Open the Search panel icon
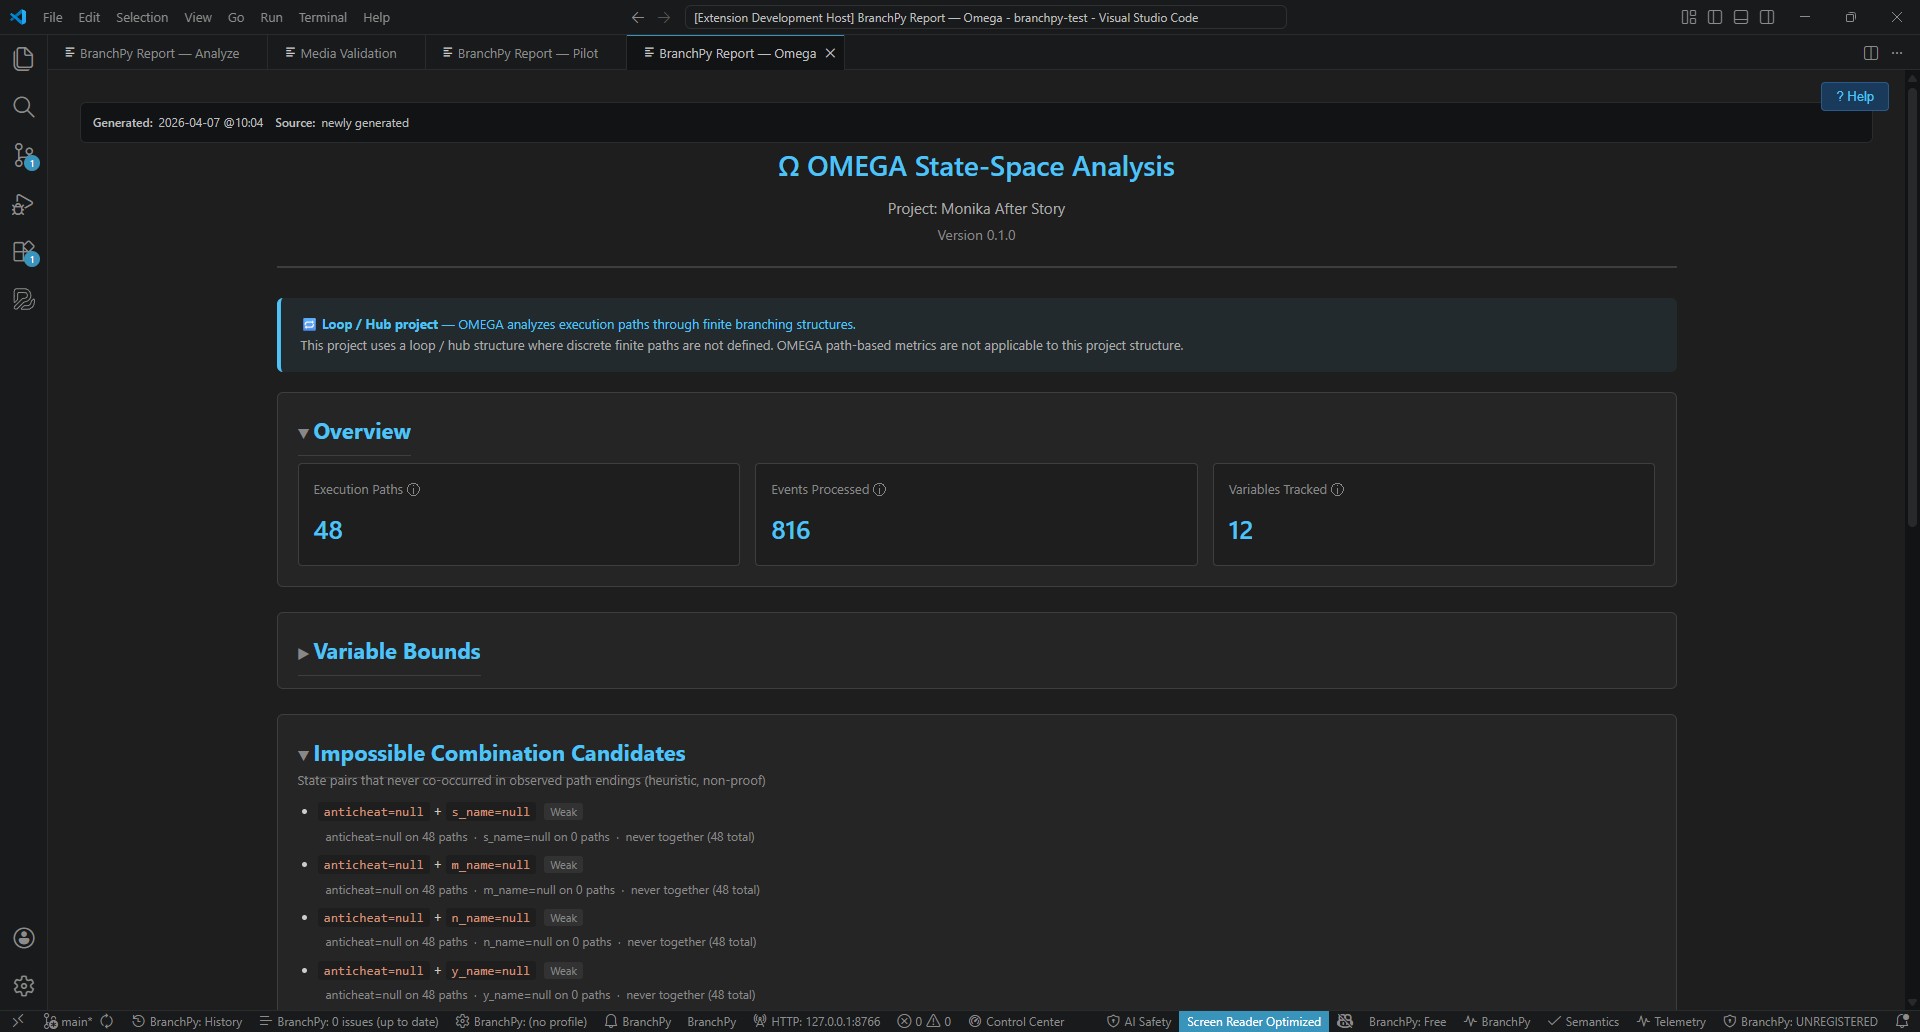 [x=23, y=107]
